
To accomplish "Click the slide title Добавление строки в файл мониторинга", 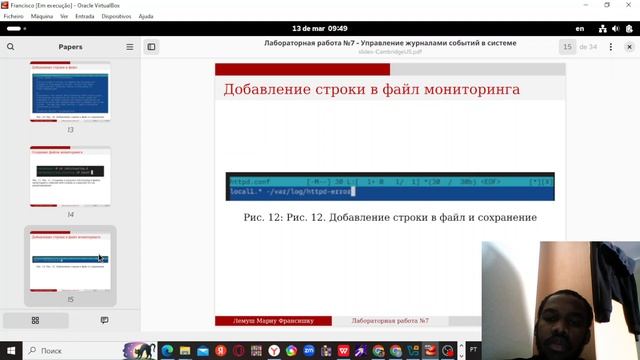I will click(x=371, y=89).
